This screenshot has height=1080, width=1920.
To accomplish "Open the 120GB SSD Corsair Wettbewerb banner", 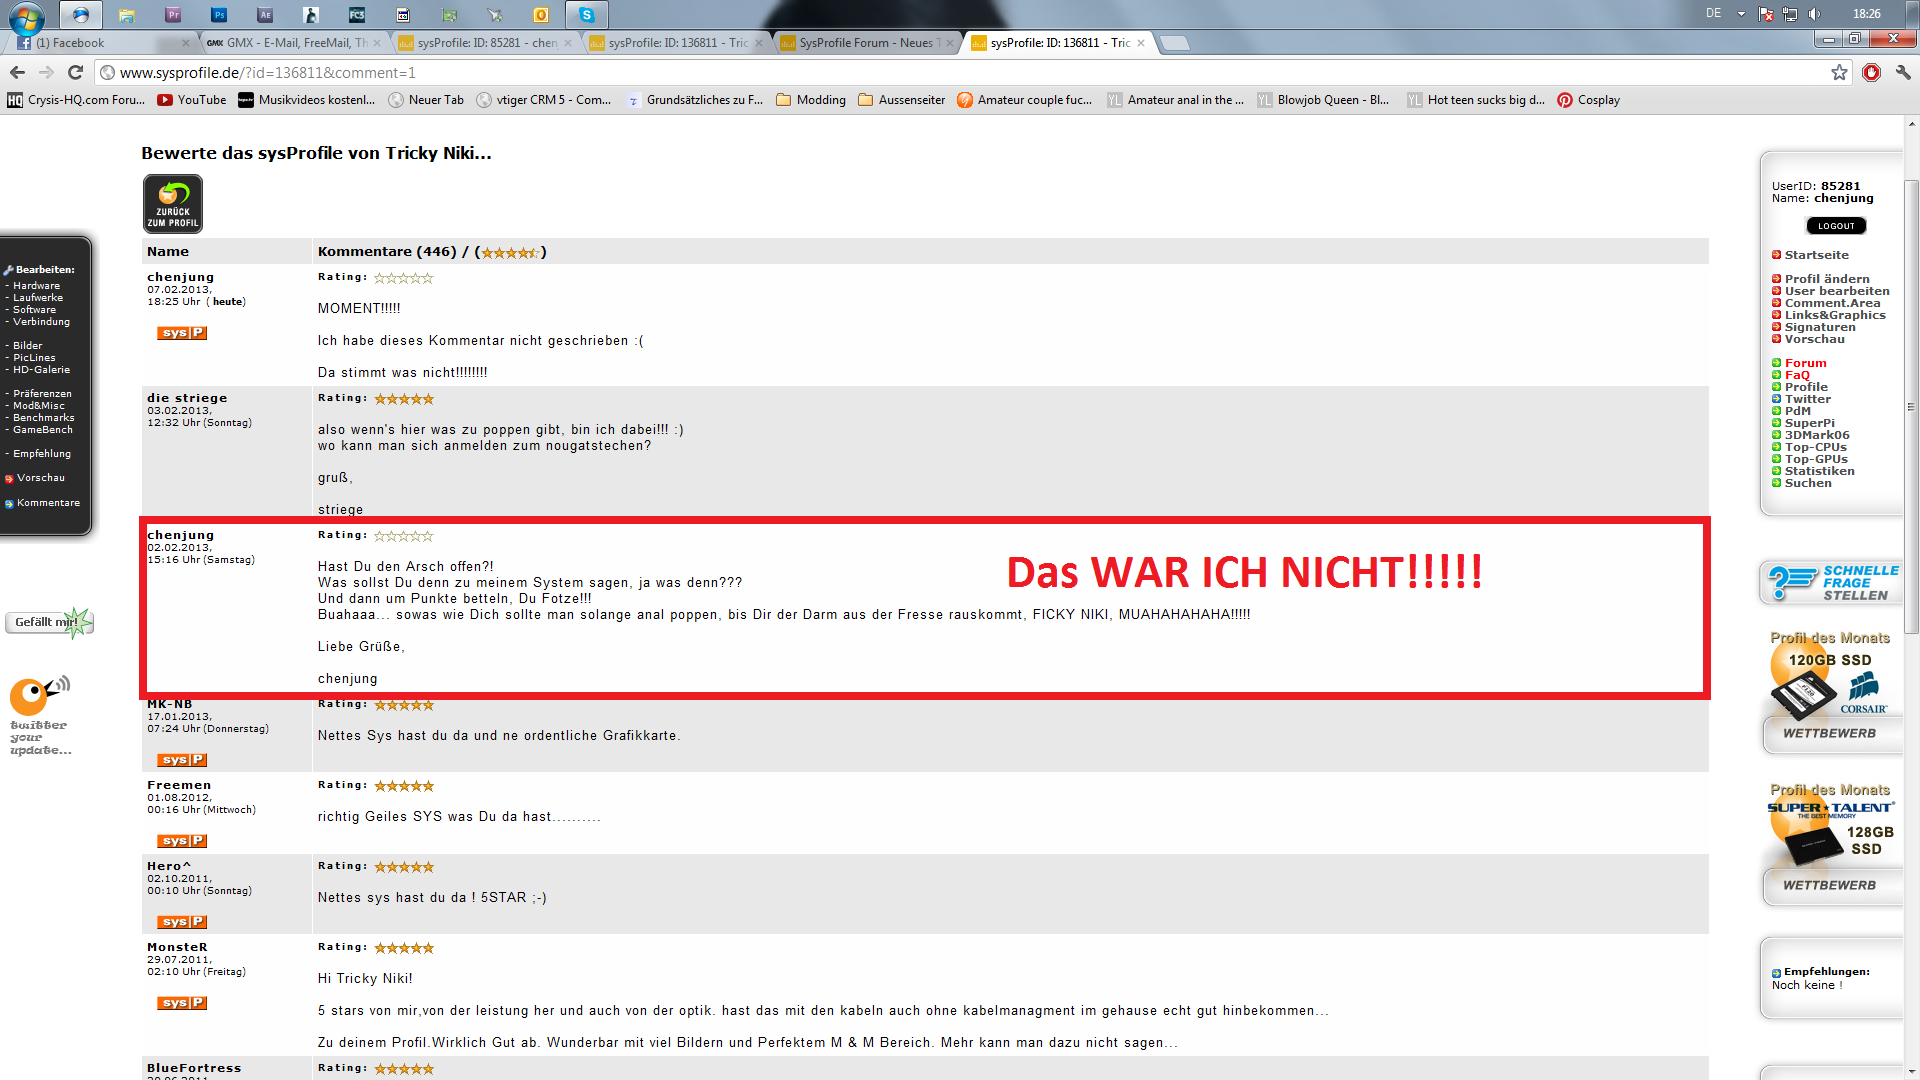I will [x=1830, y=690].
